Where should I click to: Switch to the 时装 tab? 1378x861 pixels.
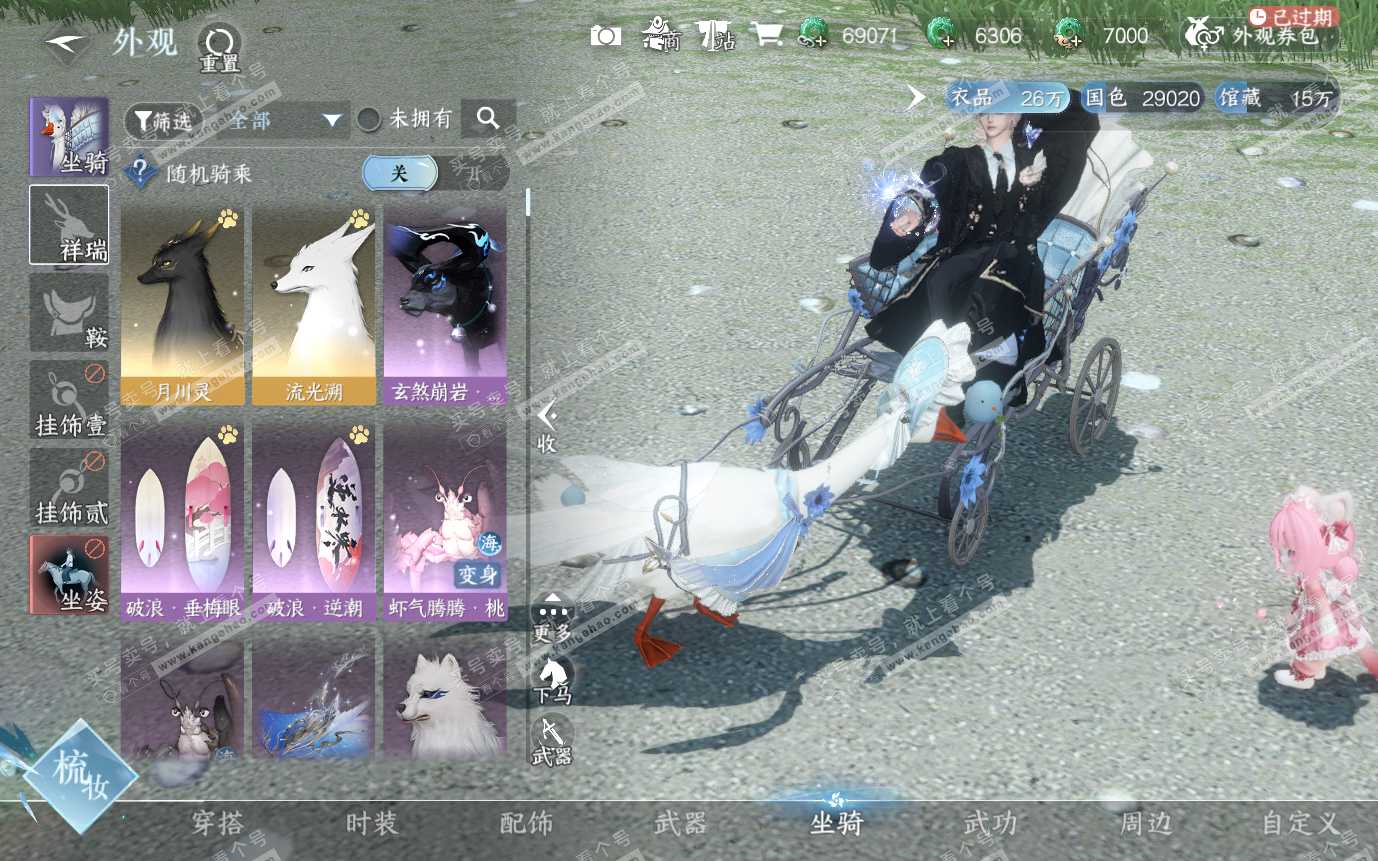(x=372, y=824)
